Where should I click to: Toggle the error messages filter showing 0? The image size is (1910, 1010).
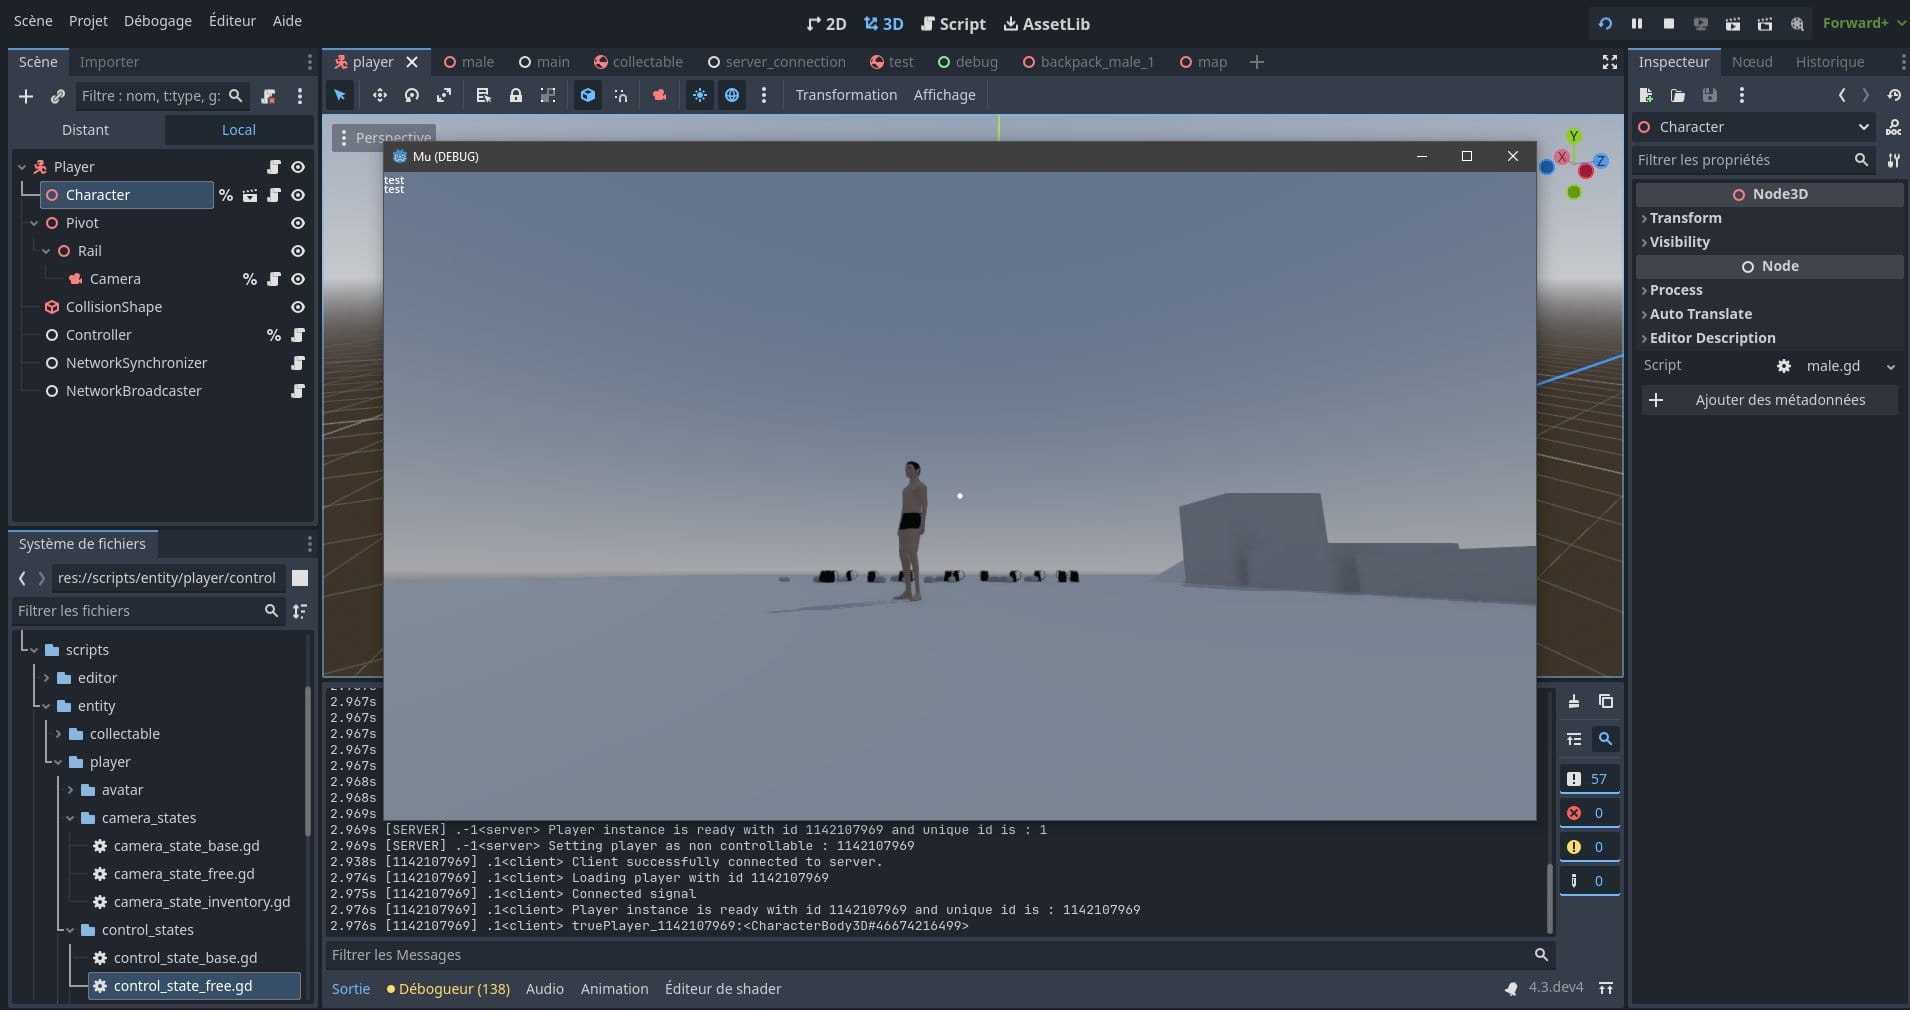pos(1589,813)
